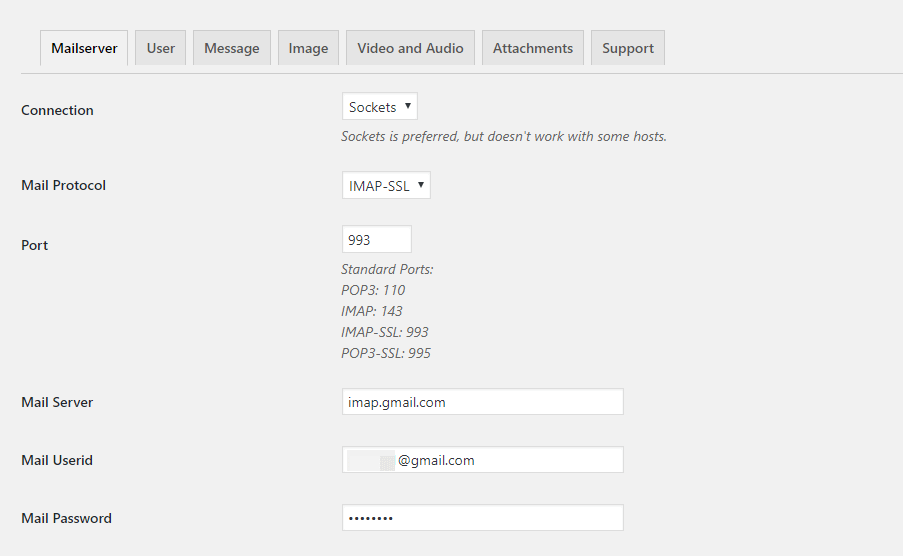
Task: Click the Port label on the left
Action: [x=34, y=245]
